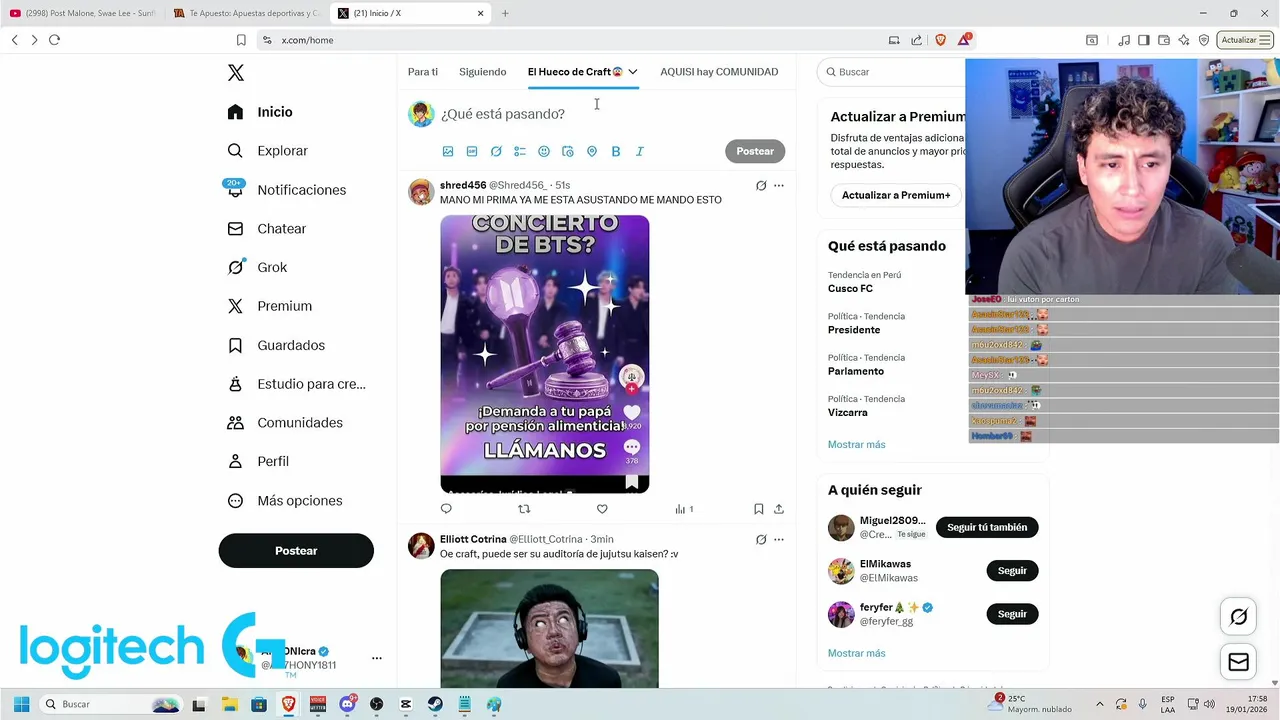Ask Grok about shred456's post
1280x720 pixels.
(761, 185)
